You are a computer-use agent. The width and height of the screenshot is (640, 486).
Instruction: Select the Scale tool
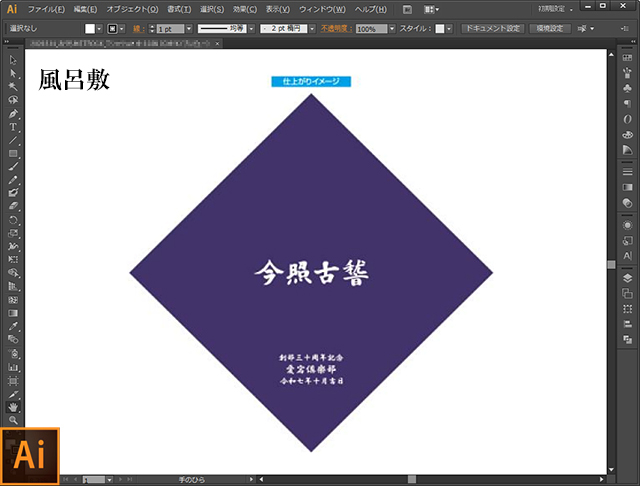tap(13, 233)
